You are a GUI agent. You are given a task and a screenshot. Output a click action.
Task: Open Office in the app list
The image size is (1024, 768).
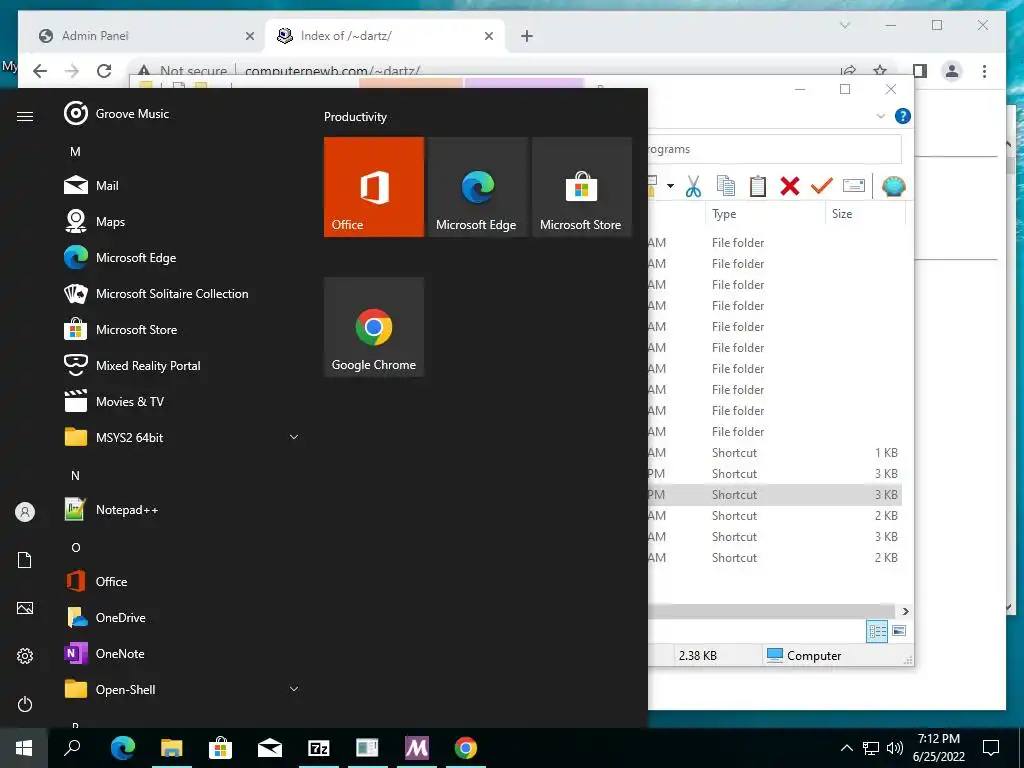[x=183, y=582]
